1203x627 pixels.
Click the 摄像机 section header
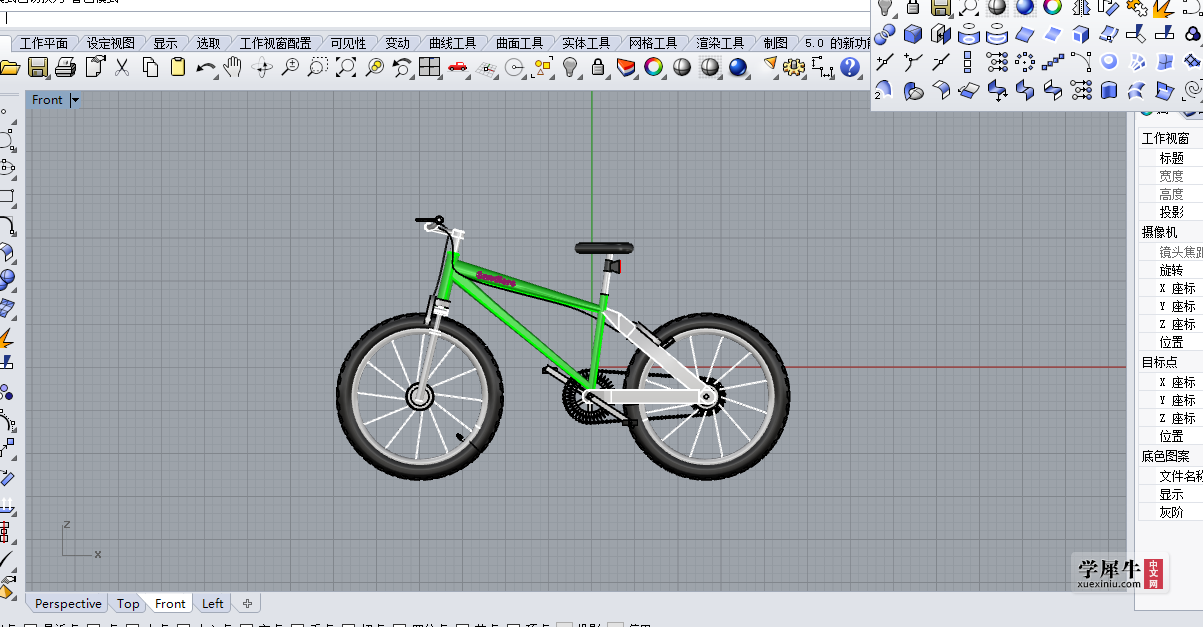click(x=1171, y=232)
